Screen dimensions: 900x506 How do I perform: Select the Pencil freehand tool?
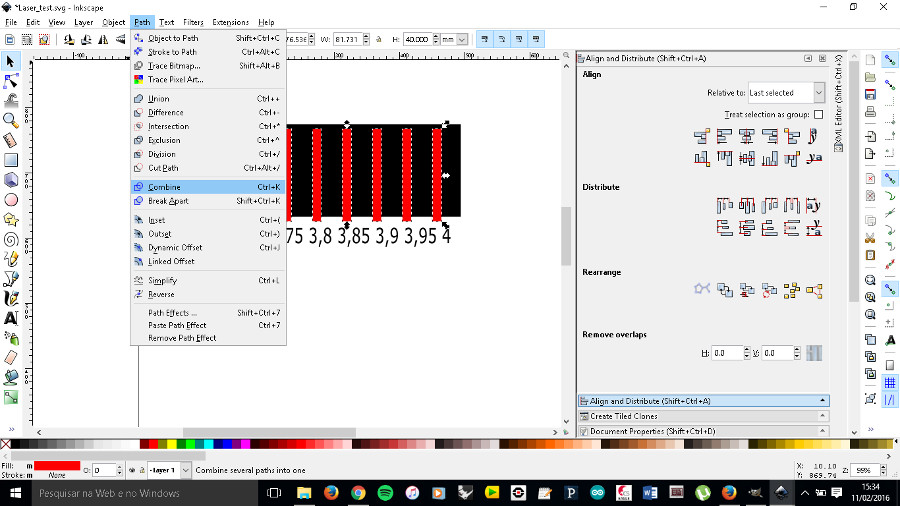click(x=11, y=259)
